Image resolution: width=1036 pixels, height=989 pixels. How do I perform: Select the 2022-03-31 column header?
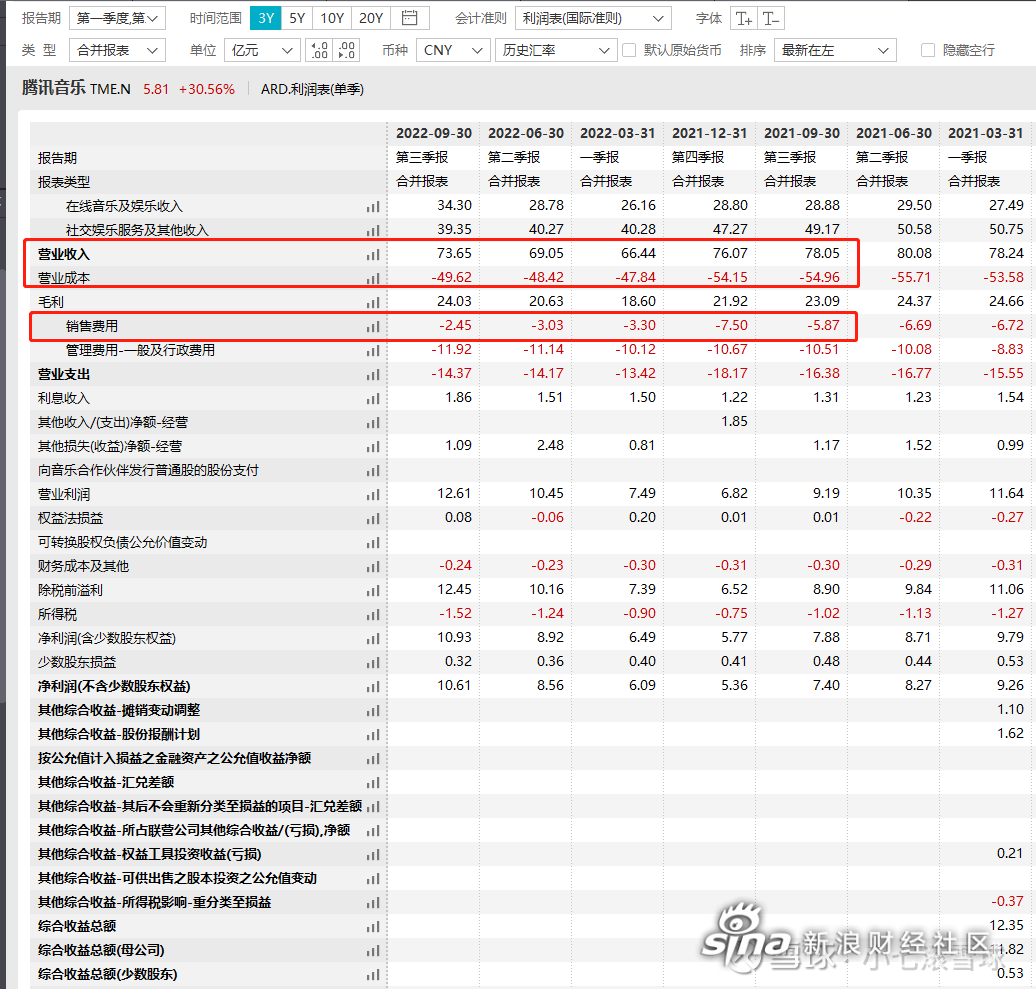(x=618, y=133)
